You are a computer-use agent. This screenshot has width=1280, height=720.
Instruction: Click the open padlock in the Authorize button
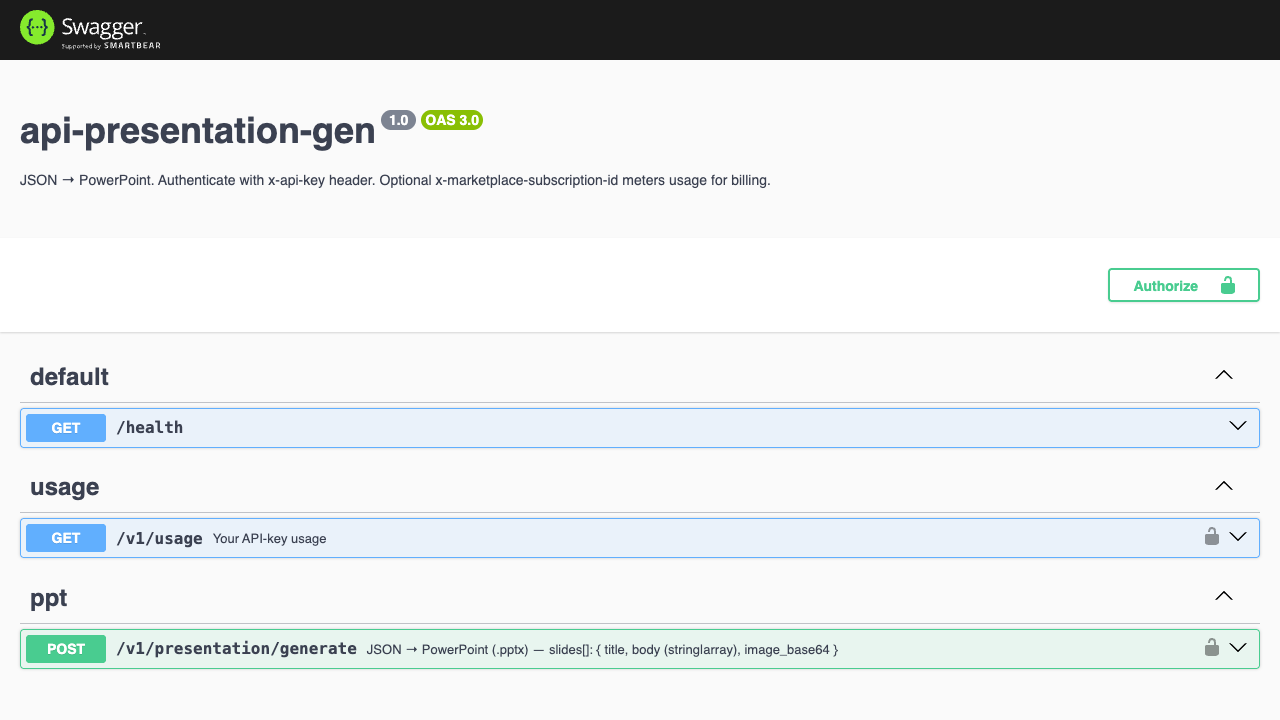click(x=1228, y=285)
